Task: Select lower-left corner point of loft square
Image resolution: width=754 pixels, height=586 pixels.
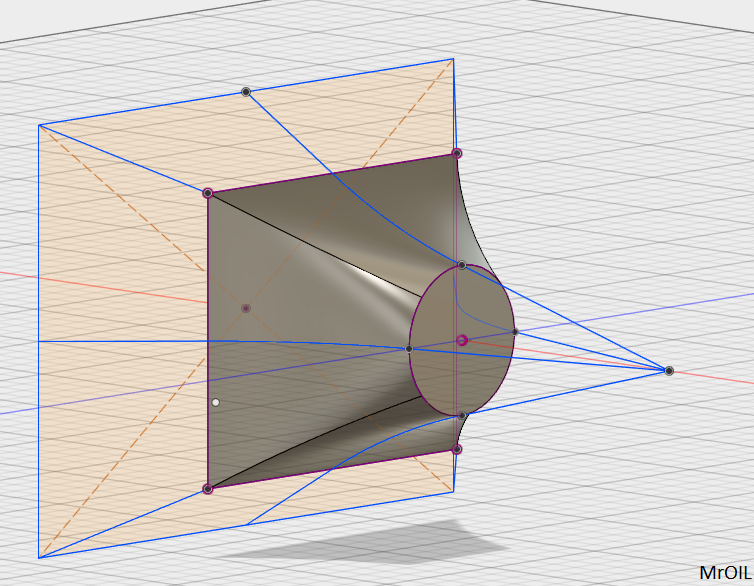Action: pos(208,489)
